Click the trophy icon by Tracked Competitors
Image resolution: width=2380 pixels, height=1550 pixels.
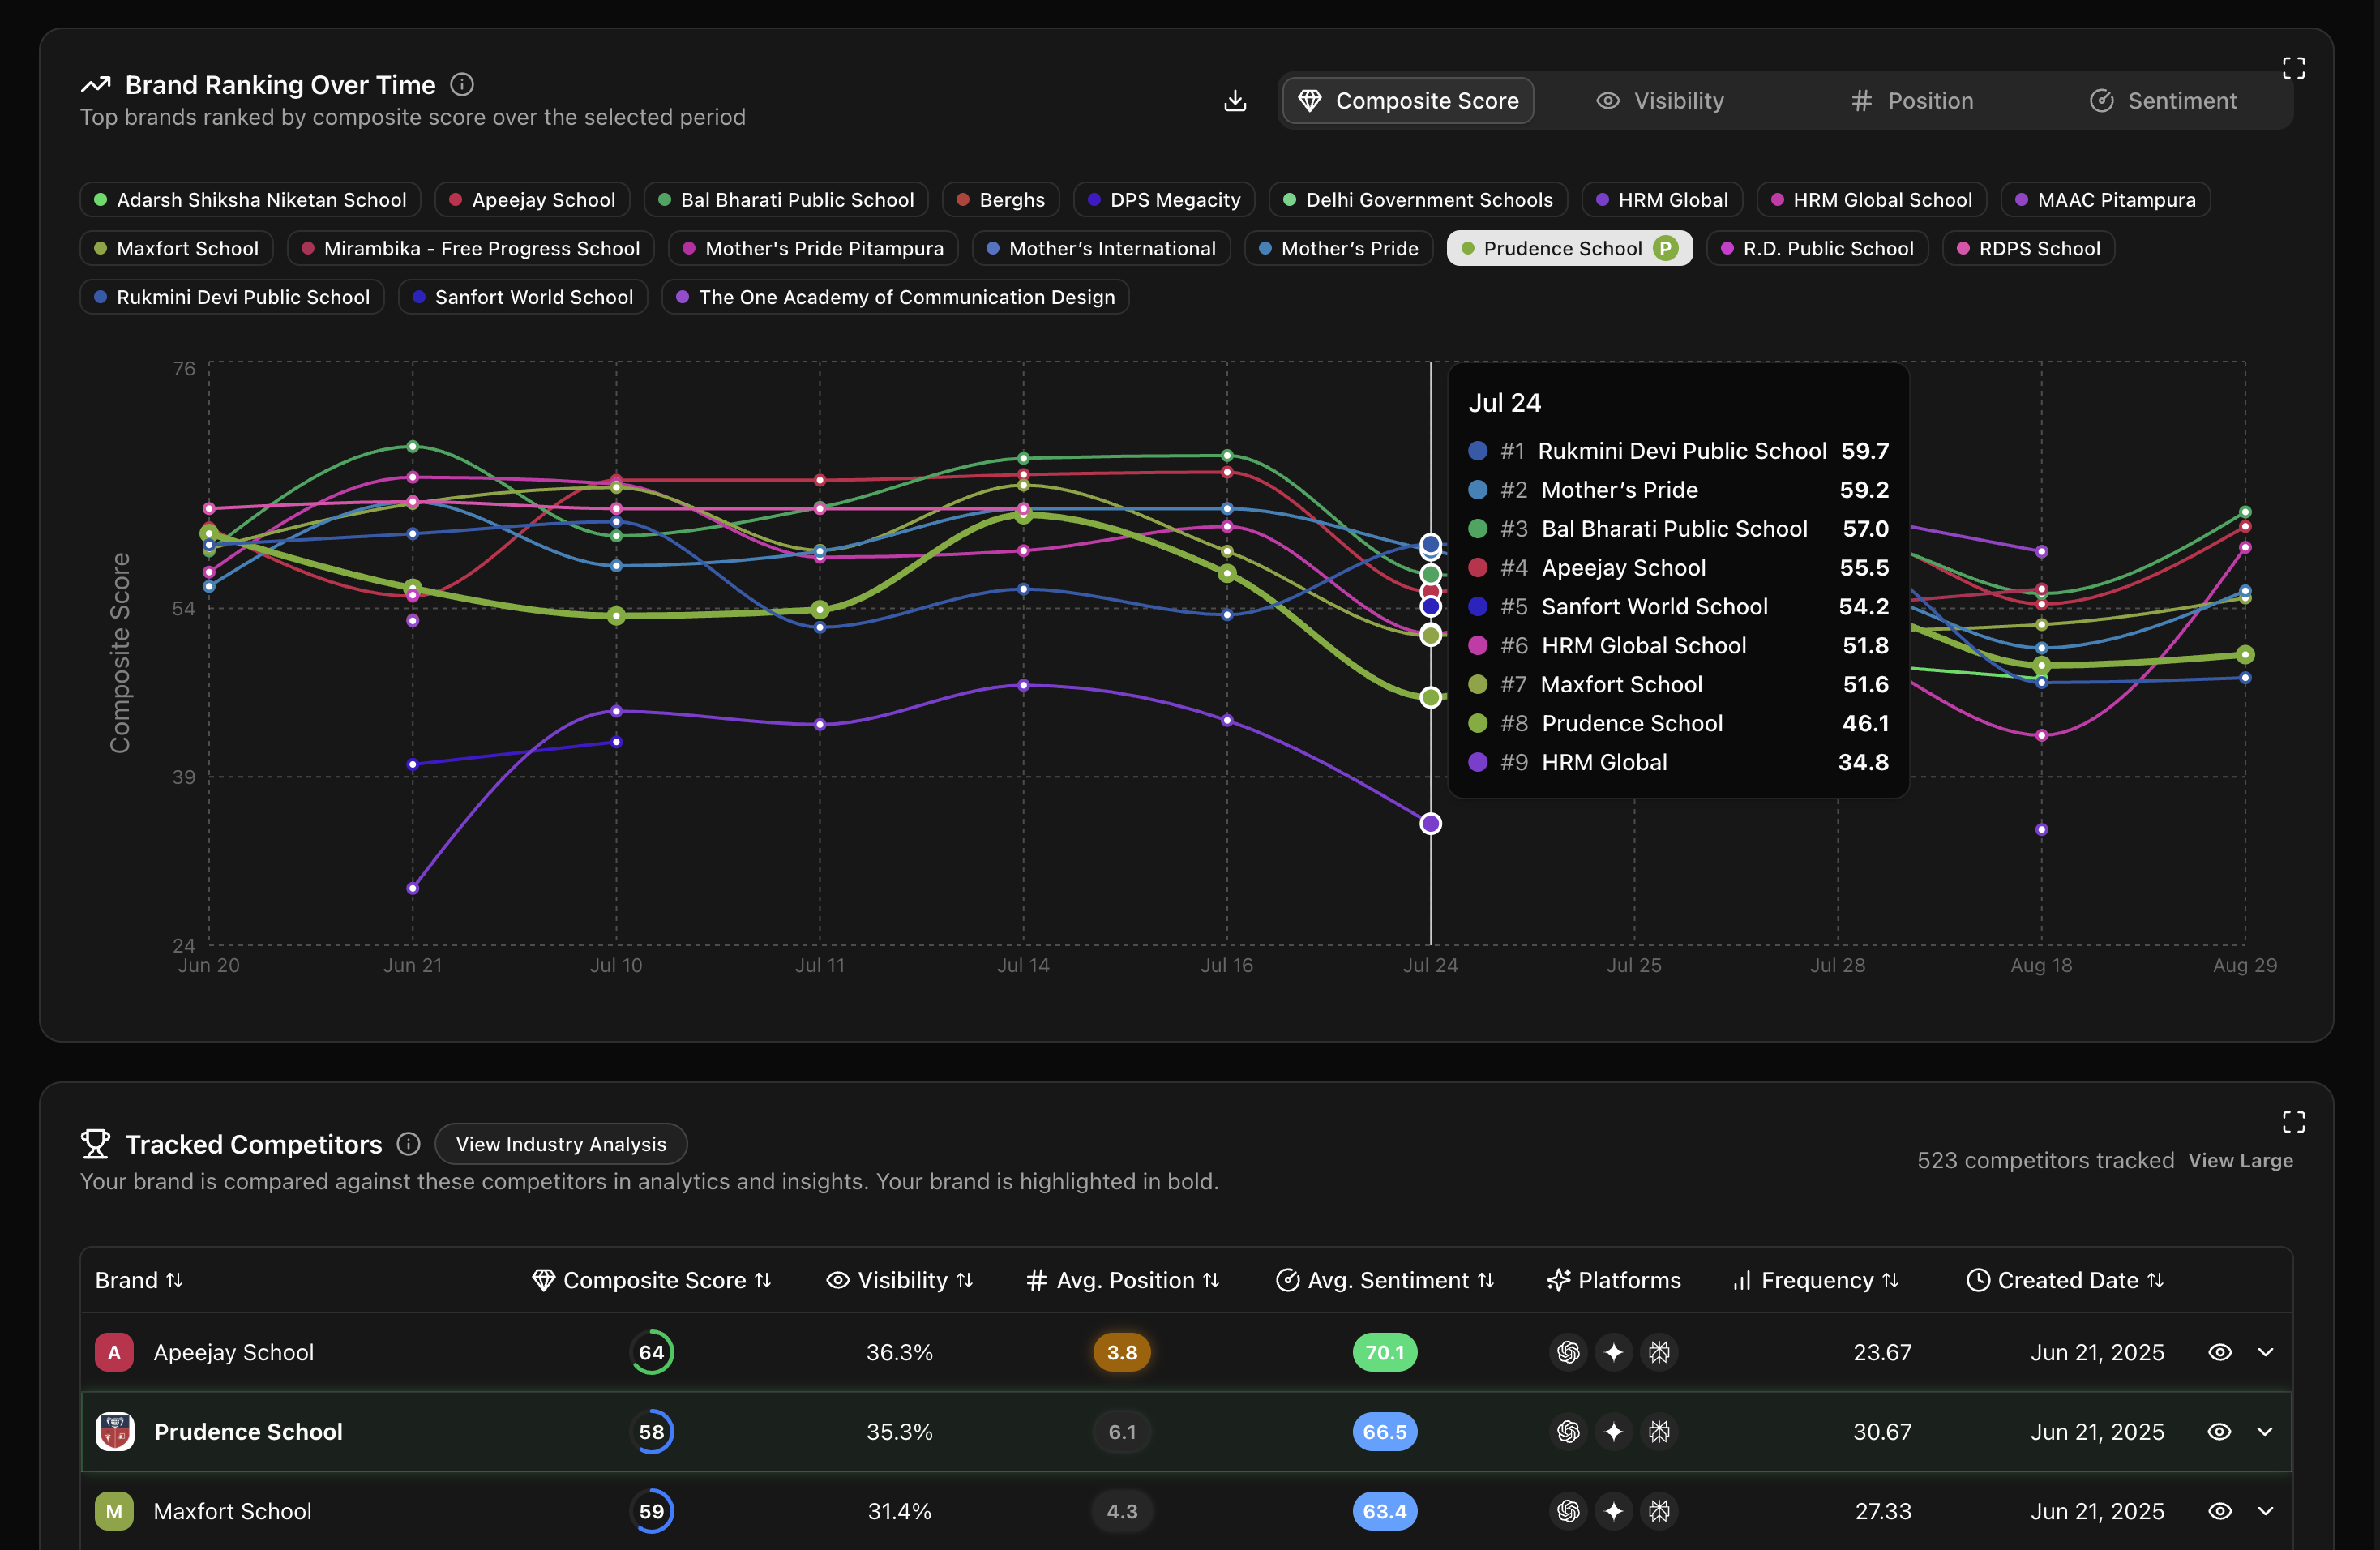[95, 1143]
